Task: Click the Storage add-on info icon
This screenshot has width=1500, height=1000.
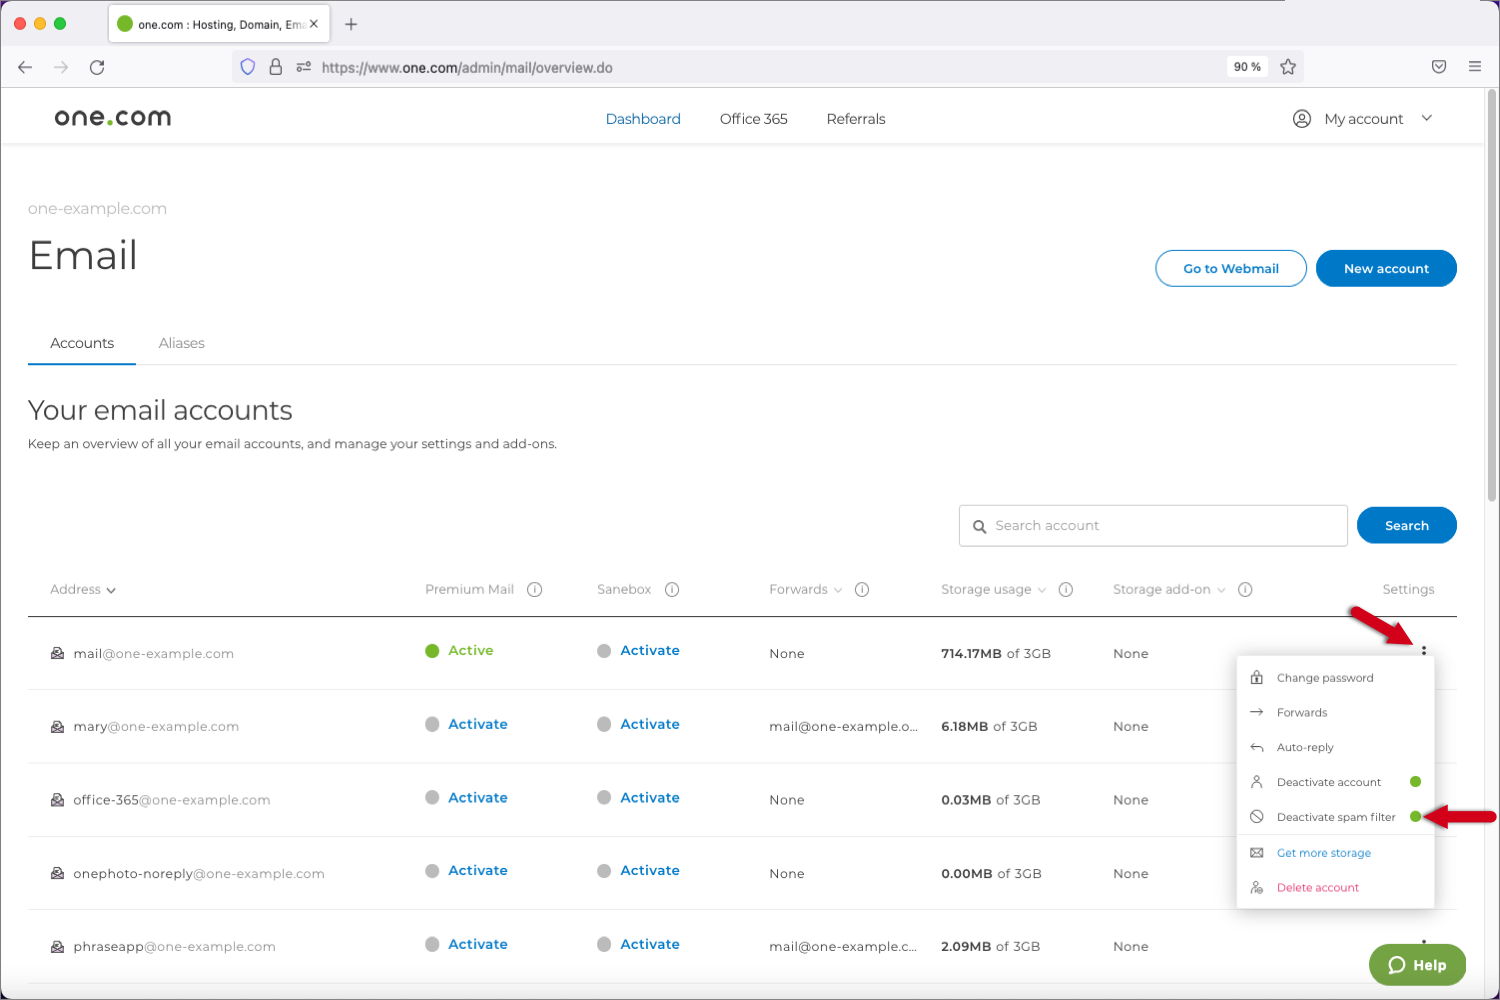Action: (x=1245, y=590)
